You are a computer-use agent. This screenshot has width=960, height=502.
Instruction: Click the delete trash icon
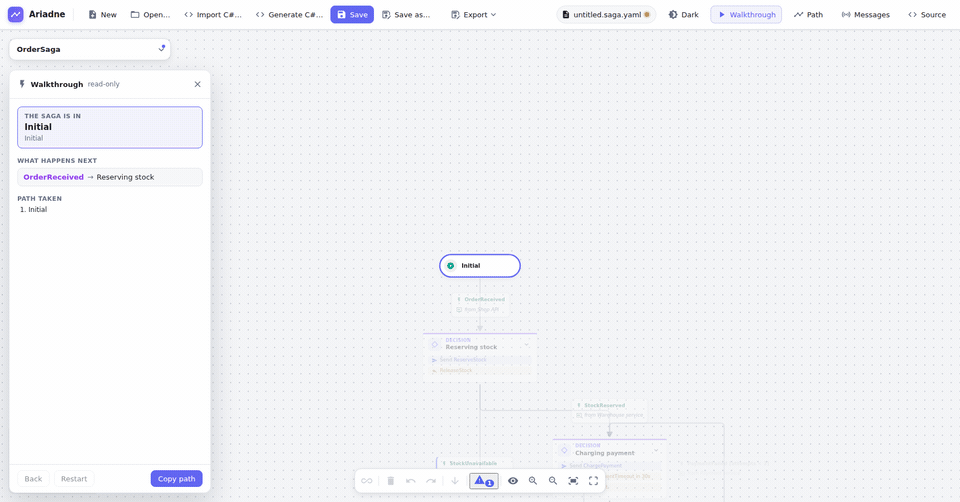click(x=391, y=481)
